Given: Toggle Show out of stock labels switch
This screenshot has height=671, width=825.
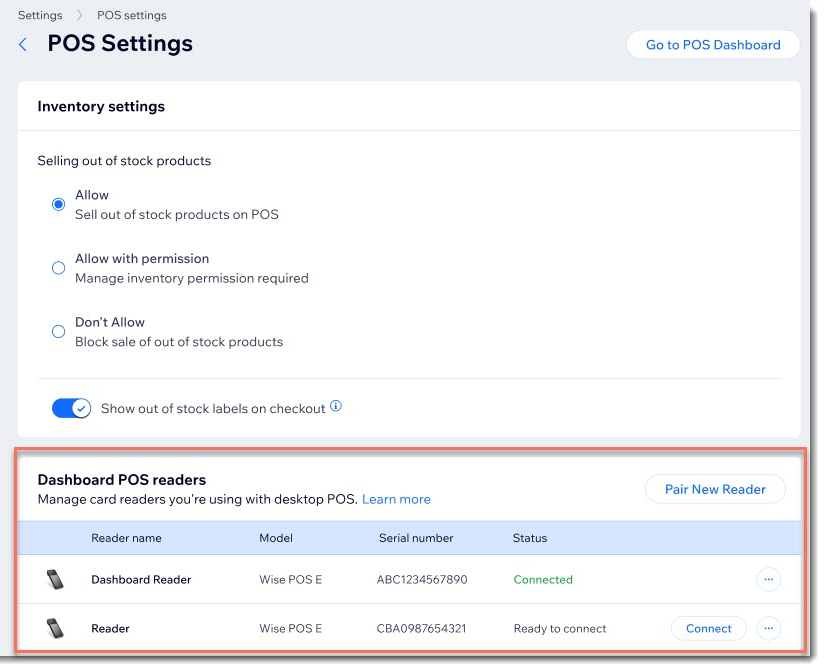Looking at the screenshot, I should [x=71, y=408].
